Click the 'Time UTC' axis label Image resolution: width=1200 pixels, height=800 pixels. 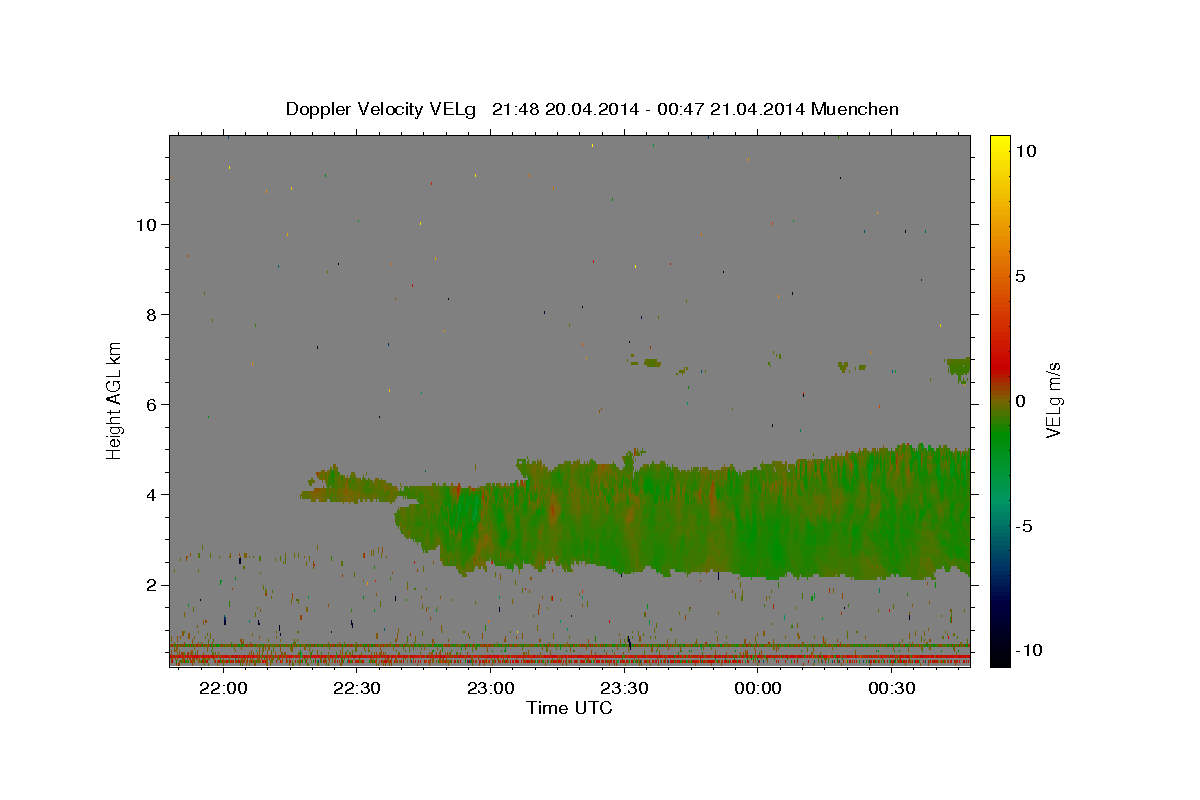569,708
